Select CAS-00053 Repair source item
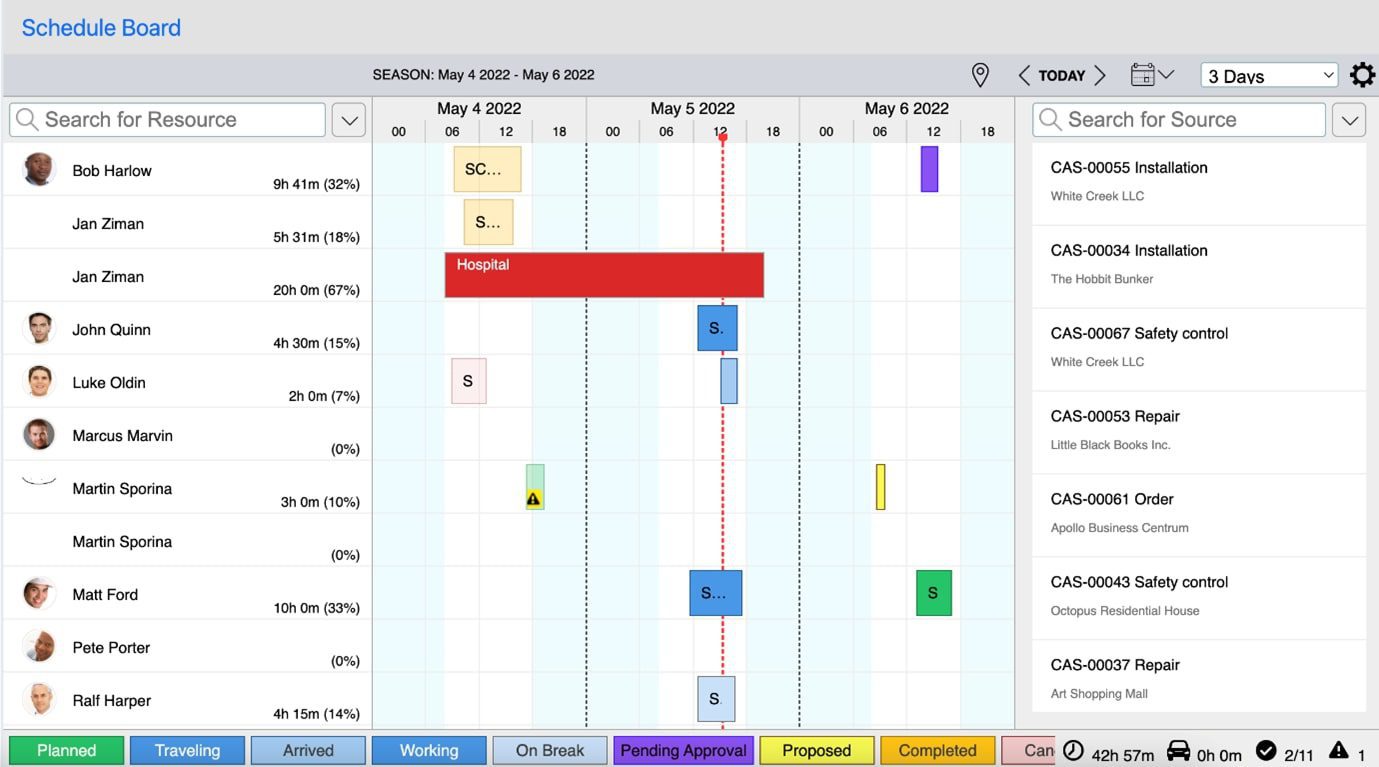Image resolution: width=1379 pixels, height=767 pixels. point(1198,430)
